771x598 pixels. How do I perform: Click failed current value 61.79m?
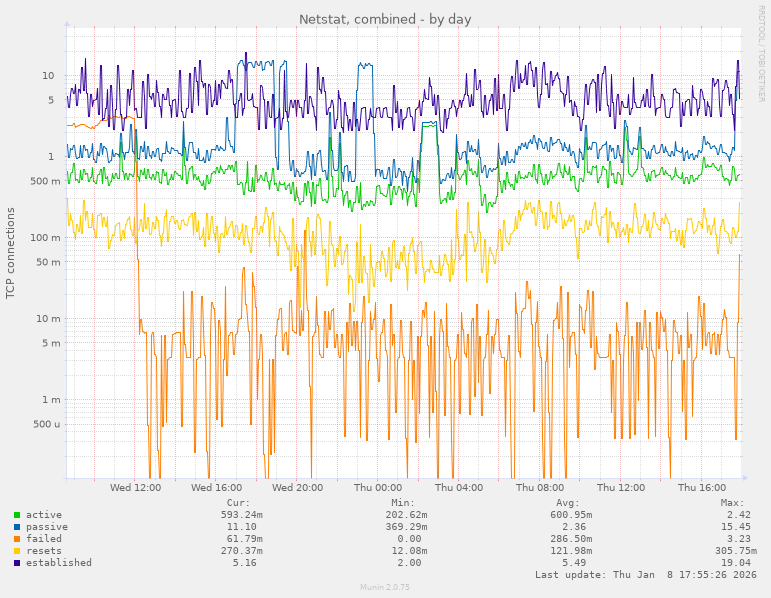pyautogui.click(x=244, y=539)
